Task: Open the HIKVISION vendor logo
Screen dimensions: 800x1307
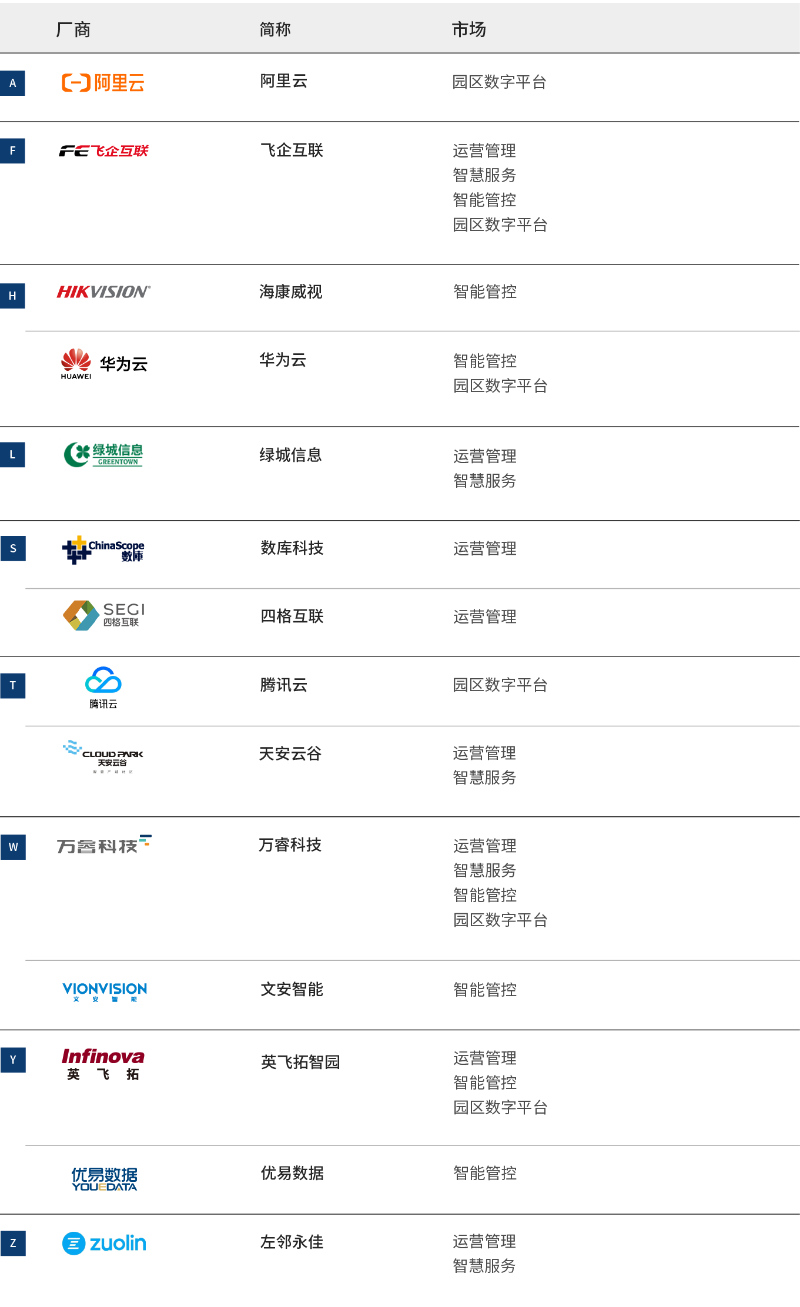Action: [x=103, y=292]
